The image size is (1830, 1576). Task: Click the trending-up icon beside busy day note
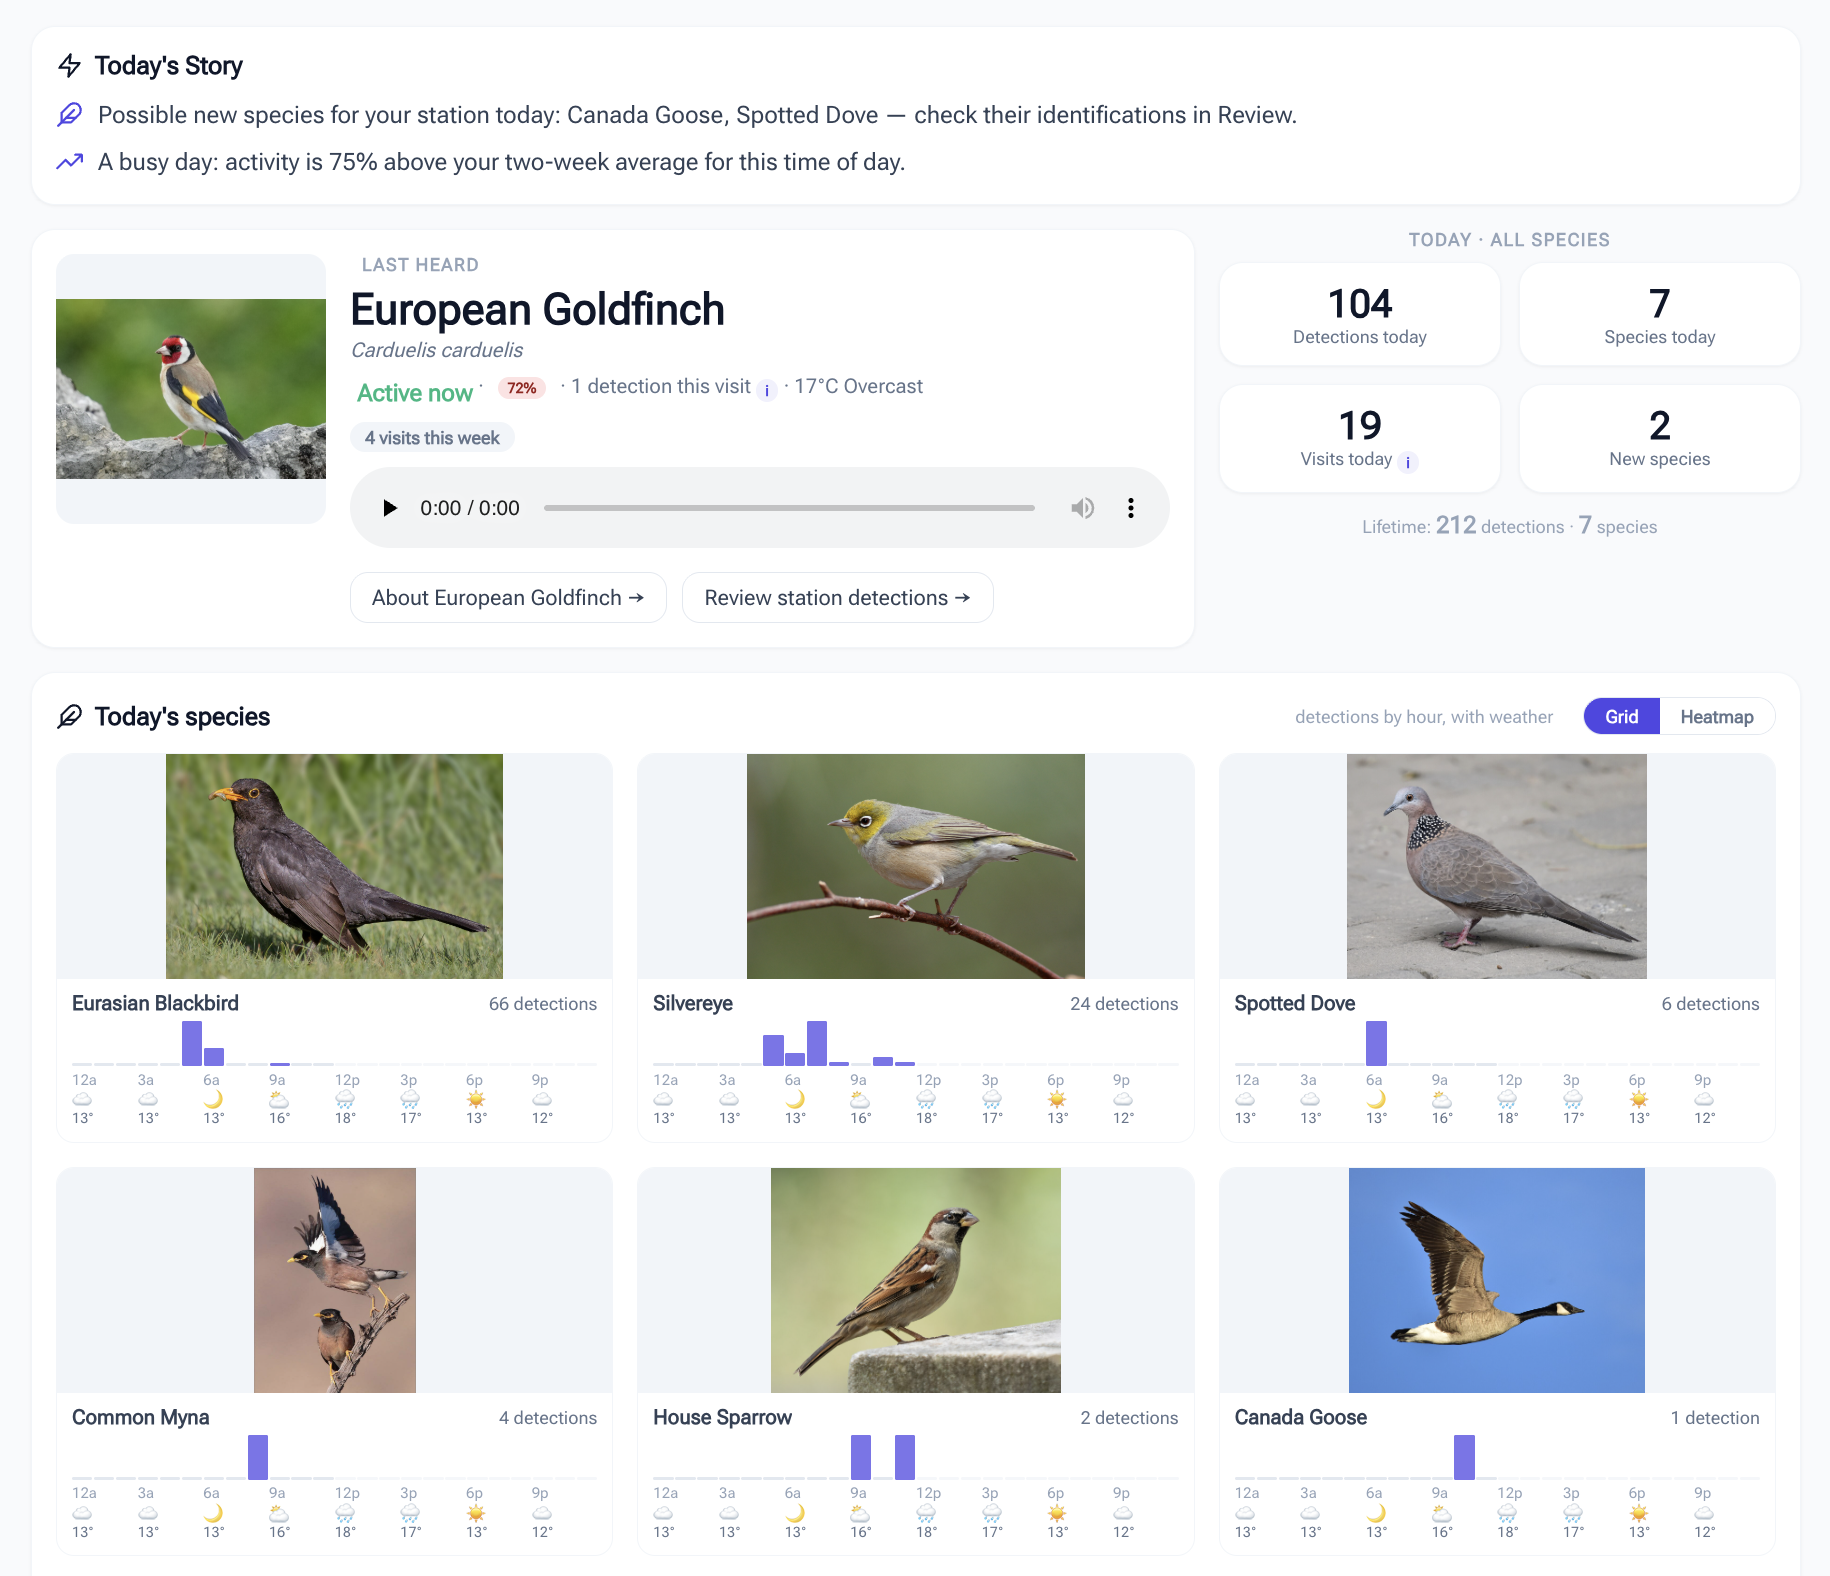[x=69, y=162]
